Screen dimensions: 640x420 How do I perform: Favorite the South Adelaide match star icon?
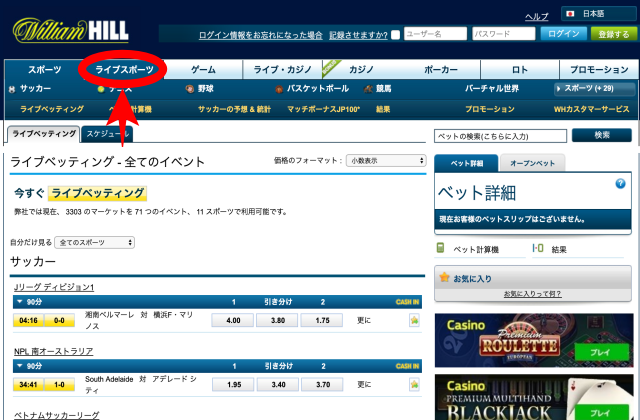pyautogui.click(x=414, y=384)
